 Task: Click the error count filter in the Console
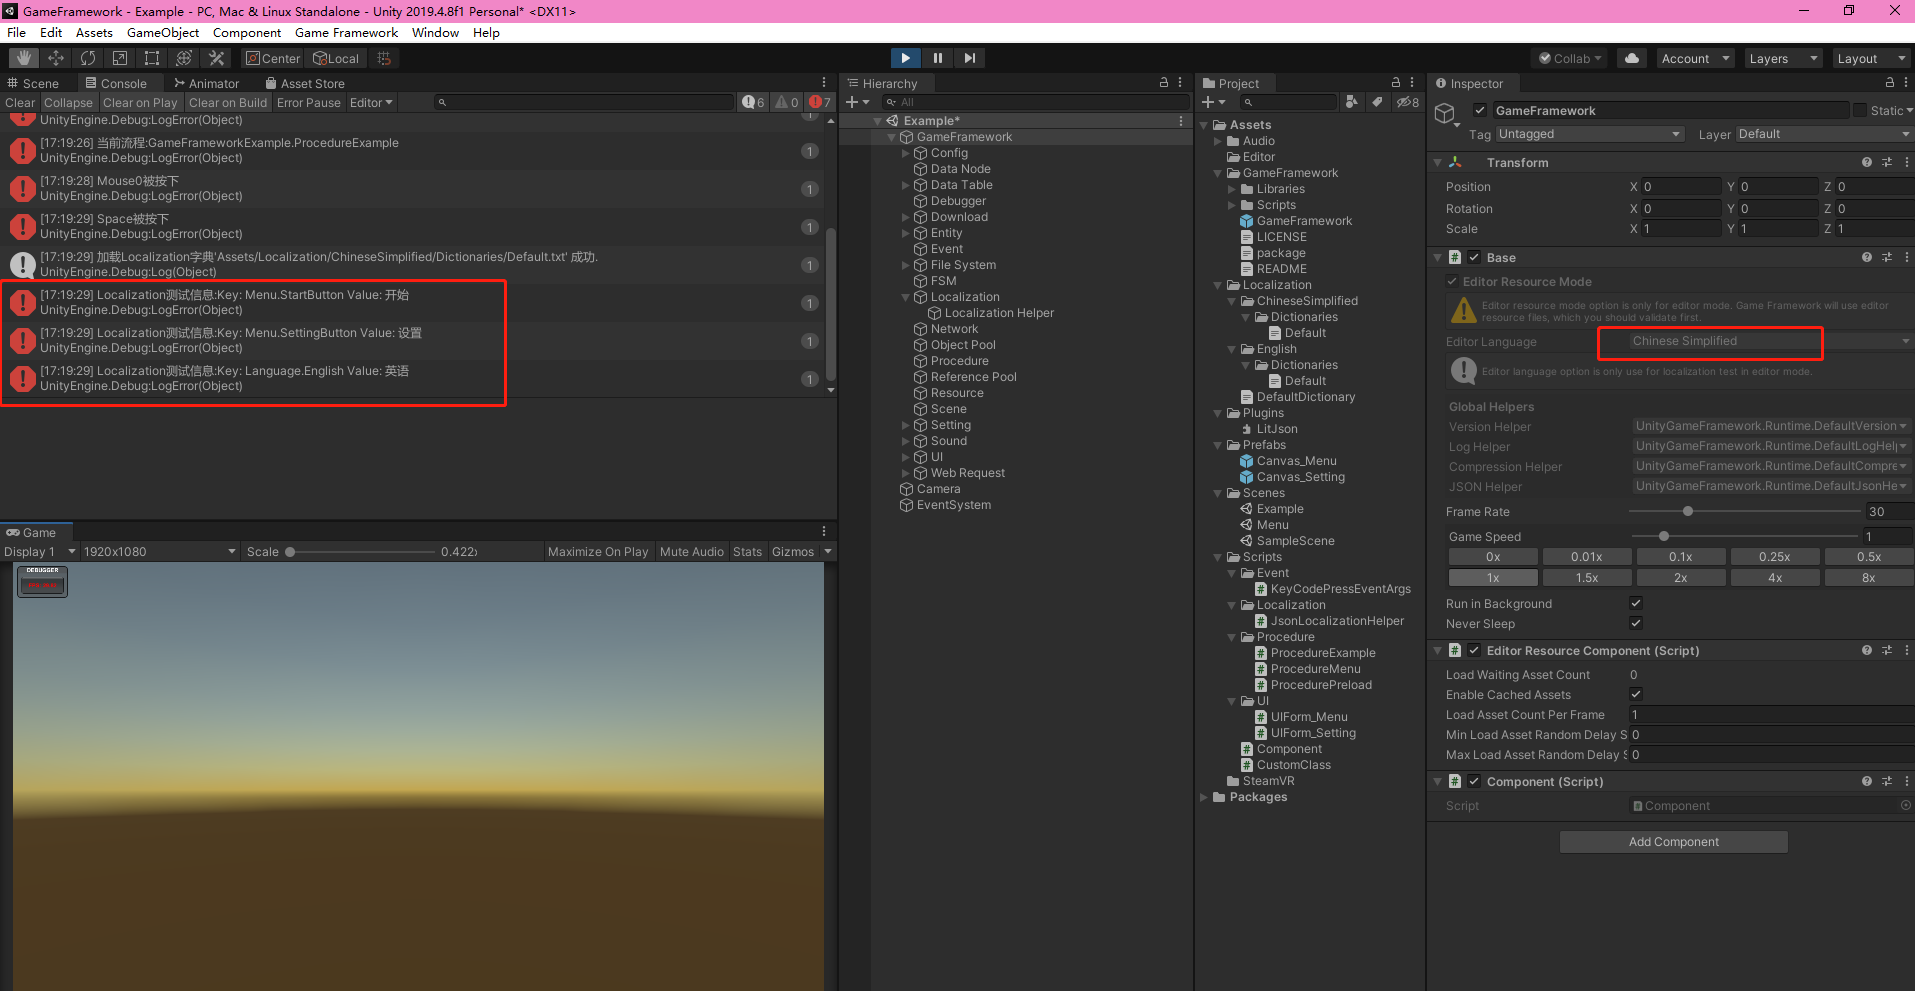click(x=820, y=101)
